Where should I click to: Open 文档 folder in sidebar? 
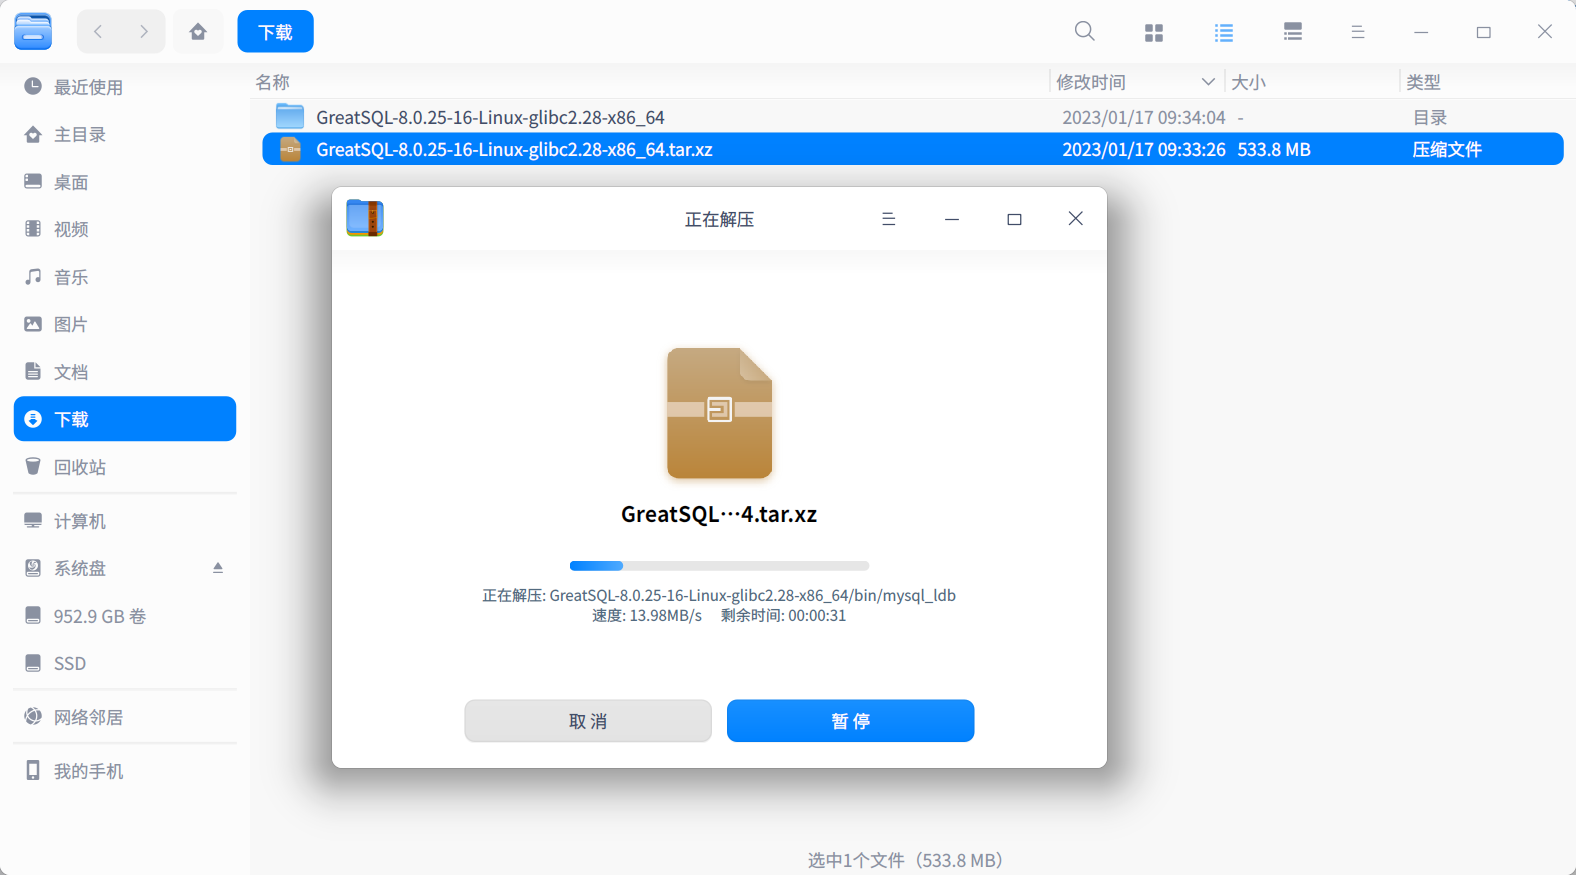125,372
